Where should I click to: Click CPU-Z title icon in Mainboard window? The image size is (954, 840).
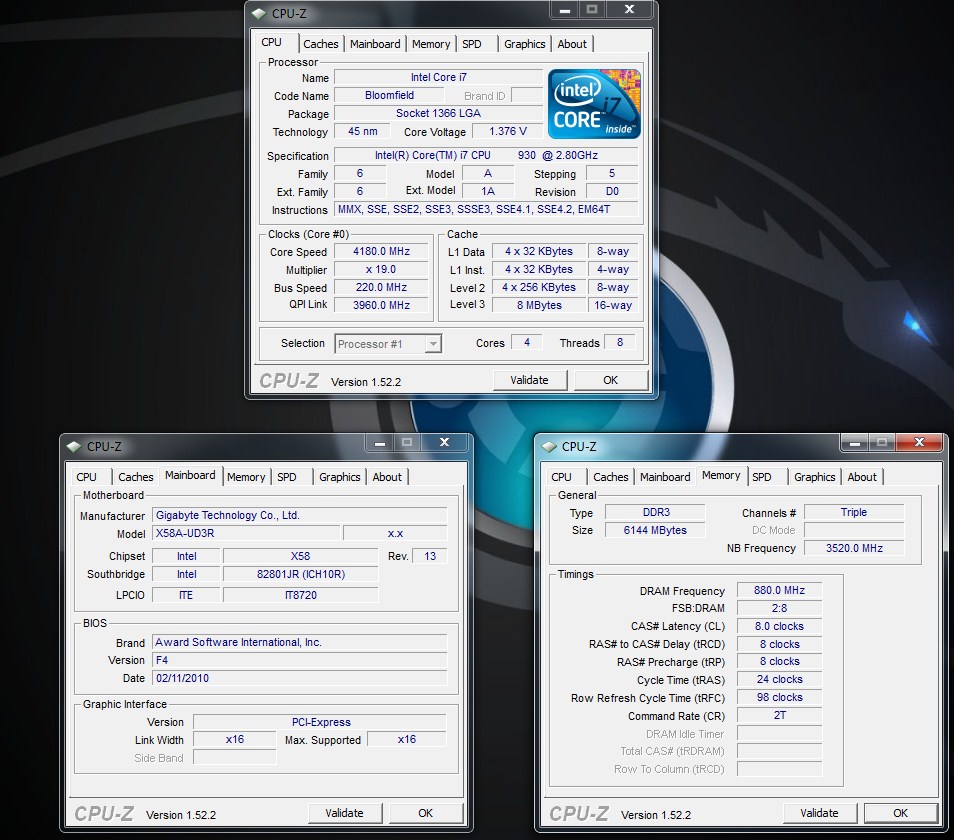click(74, 446)
